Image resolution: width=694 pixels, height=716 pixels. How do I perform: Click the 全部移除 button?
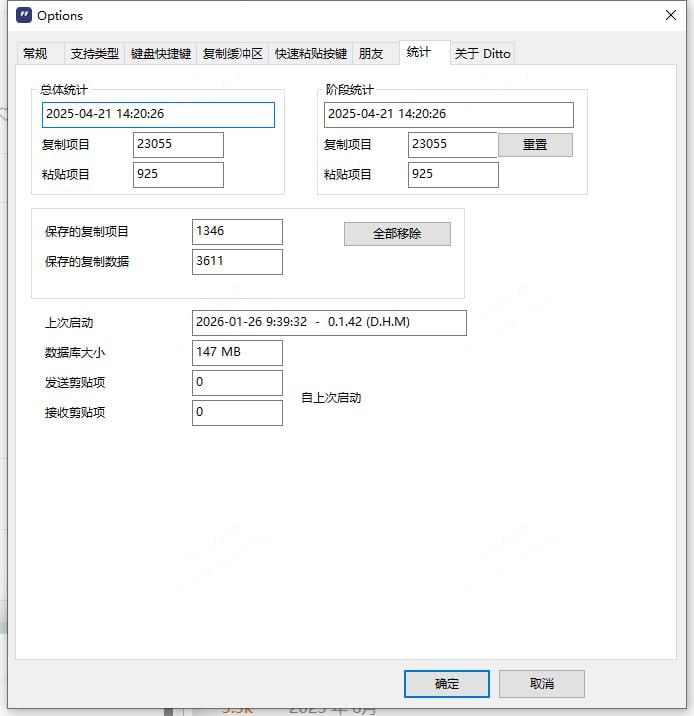[x=397, y=234]
